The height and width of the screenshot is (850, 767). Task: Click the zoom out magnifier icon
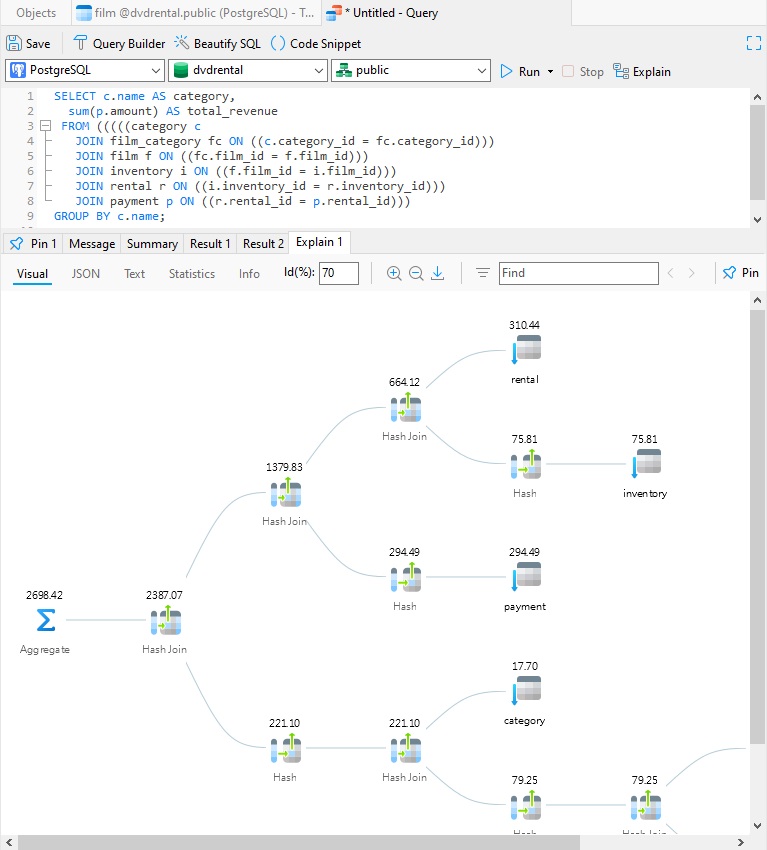coord(416,273)
